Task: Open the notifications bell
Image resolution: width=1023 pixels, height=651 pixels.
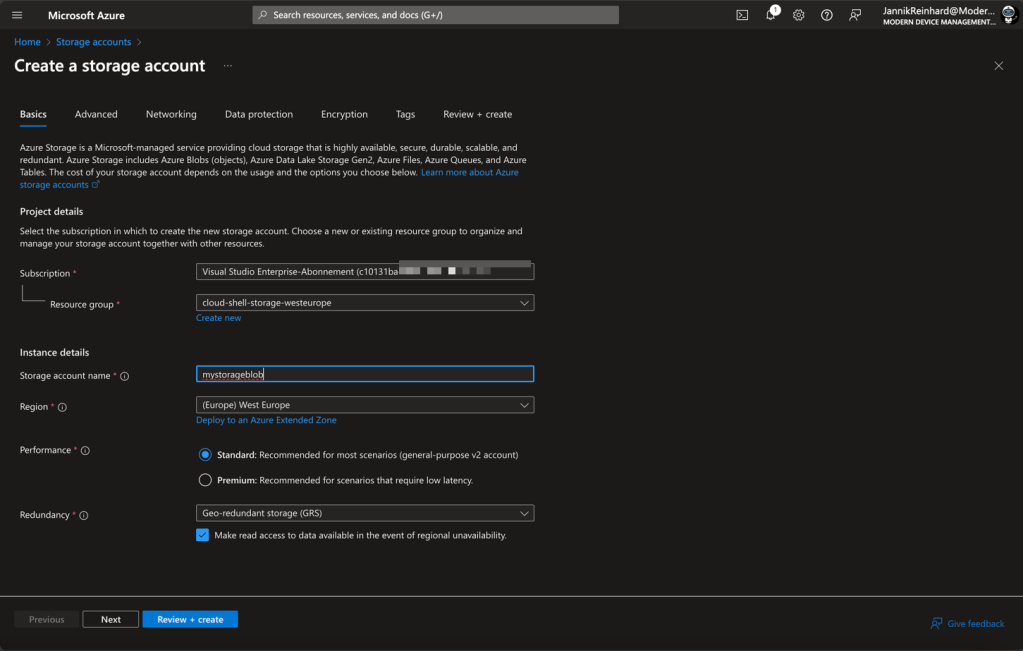Action: [770, 15]
